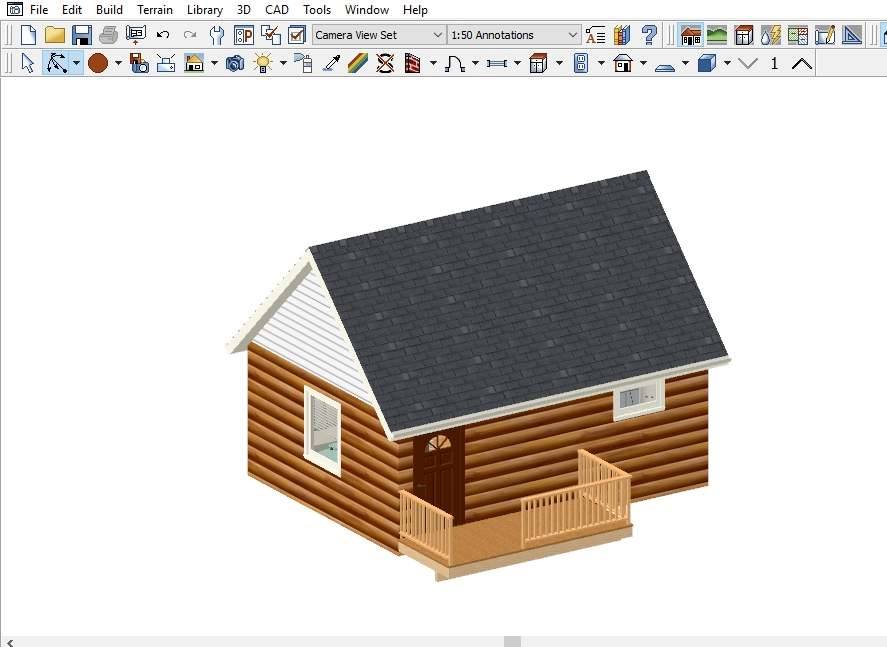Viewport: 887px width, 647px height.
Task: Click the Redo arrow icon
Action: point(190,35)
